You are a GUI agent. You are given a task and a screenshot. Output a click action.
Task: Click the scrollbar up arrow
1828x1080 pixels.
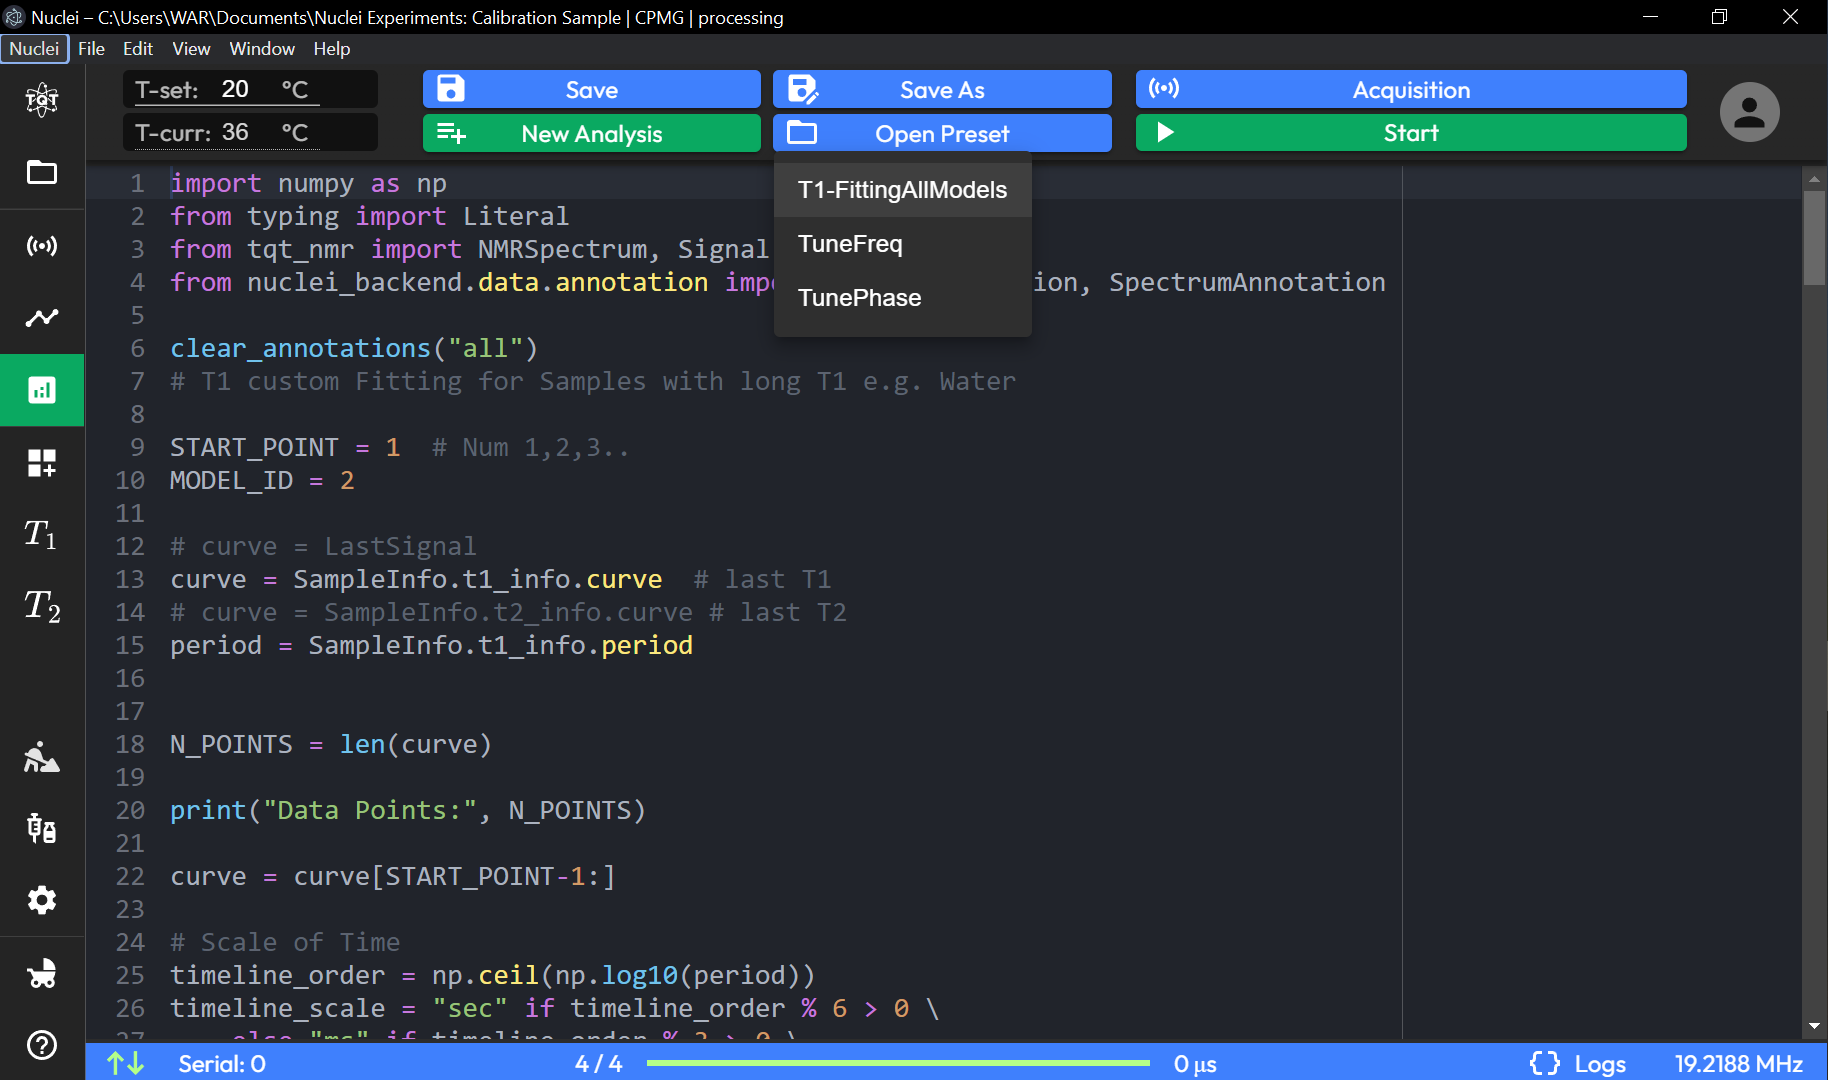1814,180
